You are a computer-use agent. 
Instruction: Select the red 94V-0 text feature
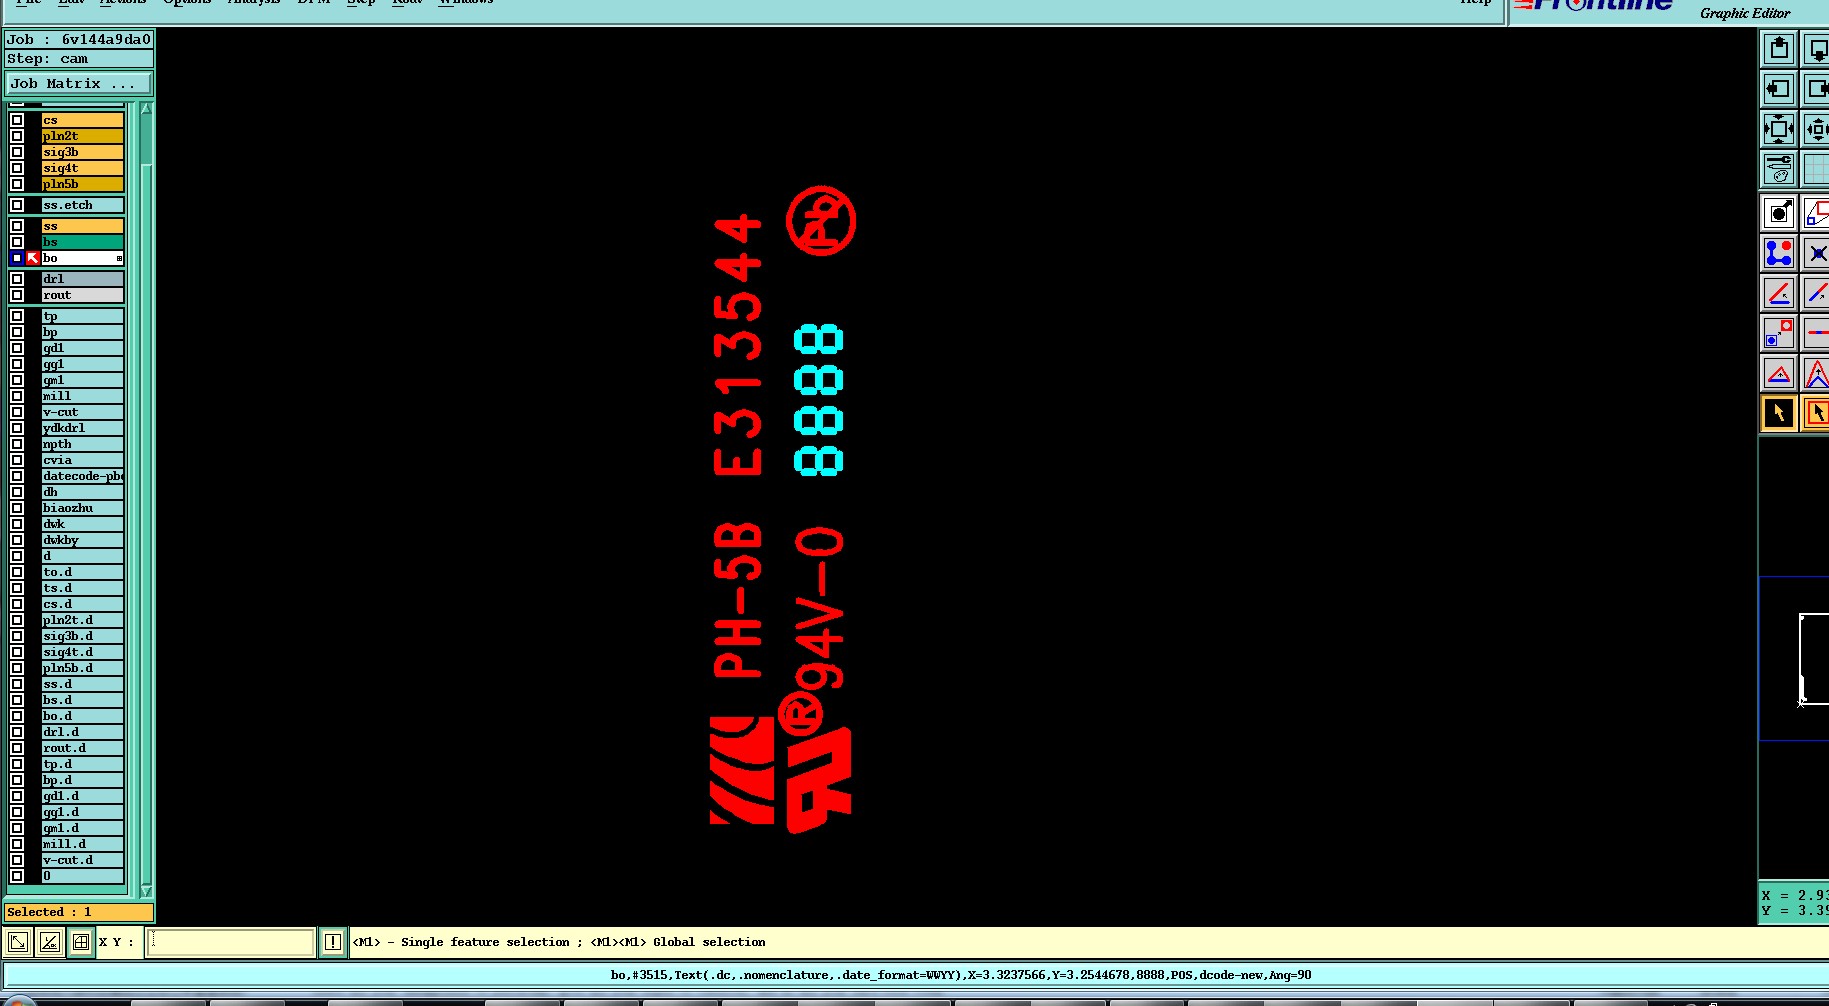(820, 608)
